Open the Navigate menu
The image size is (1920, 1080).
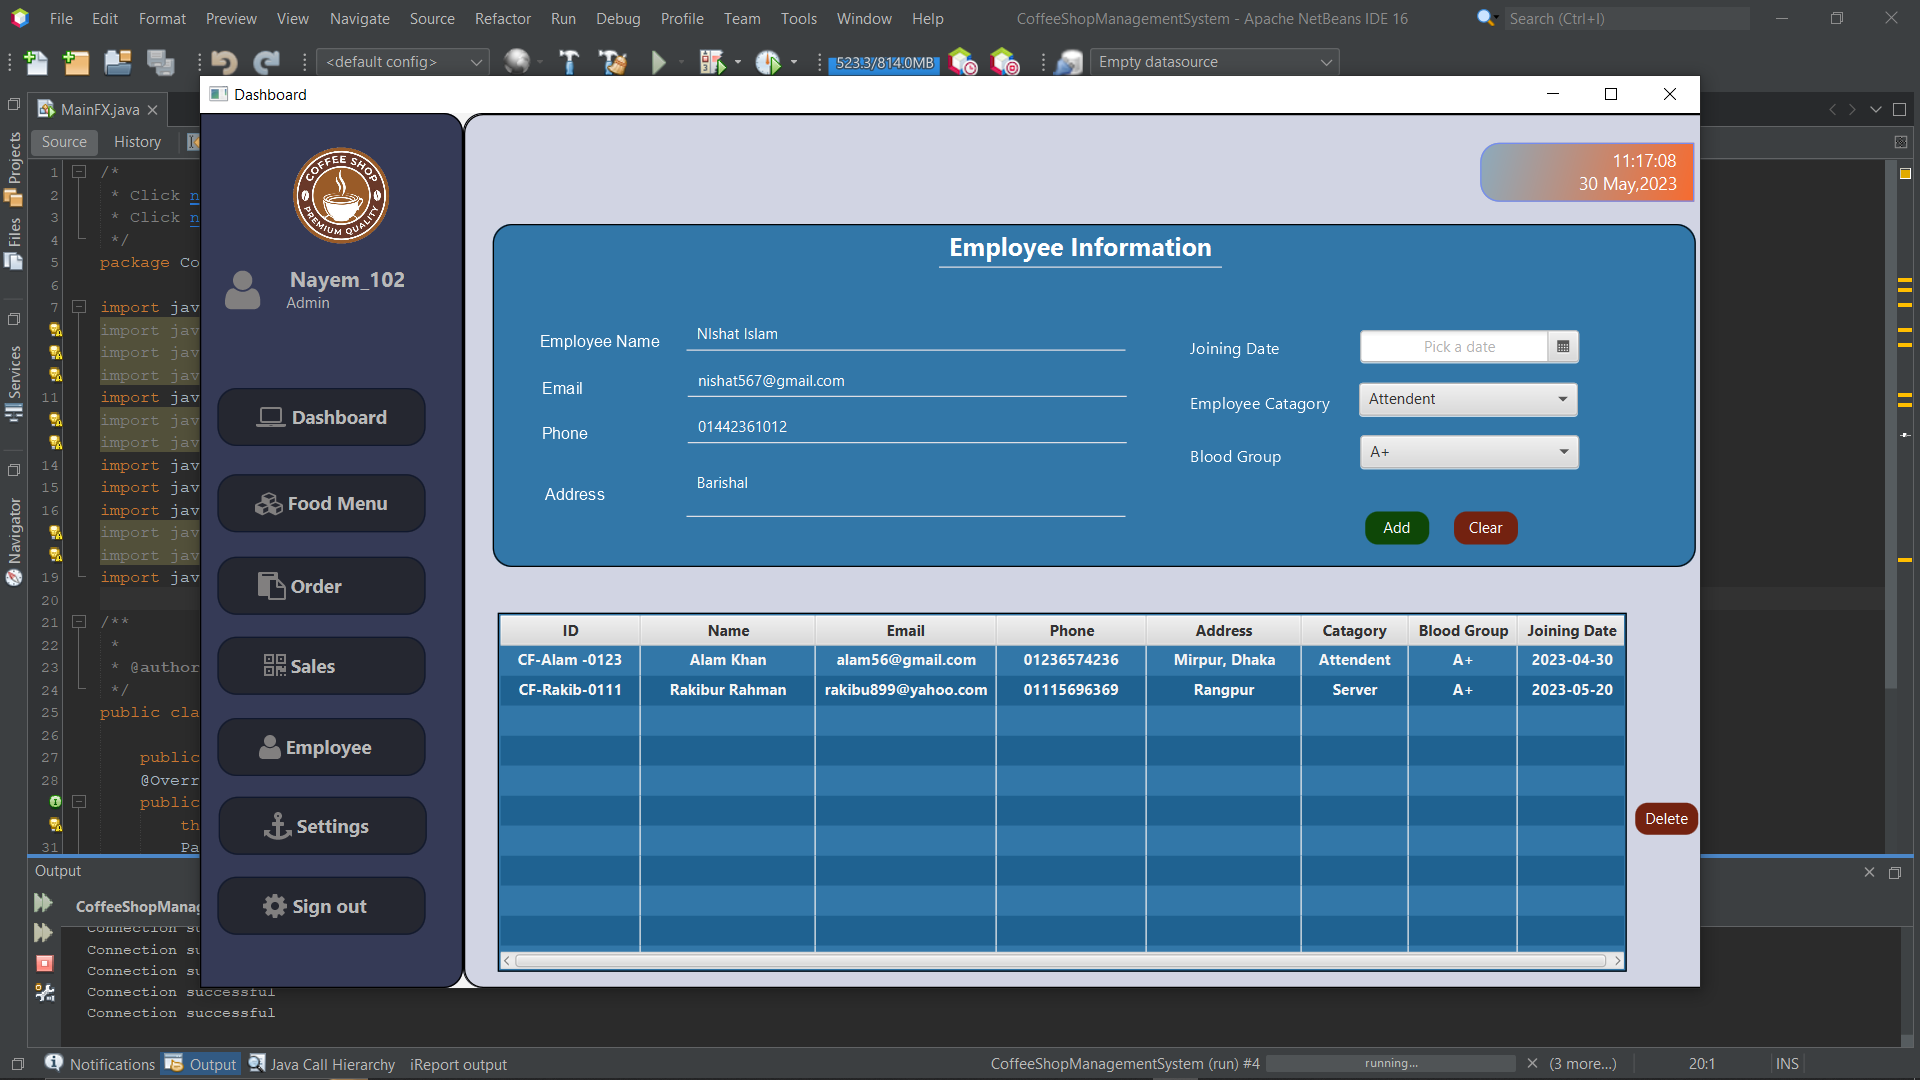point(358,18)
